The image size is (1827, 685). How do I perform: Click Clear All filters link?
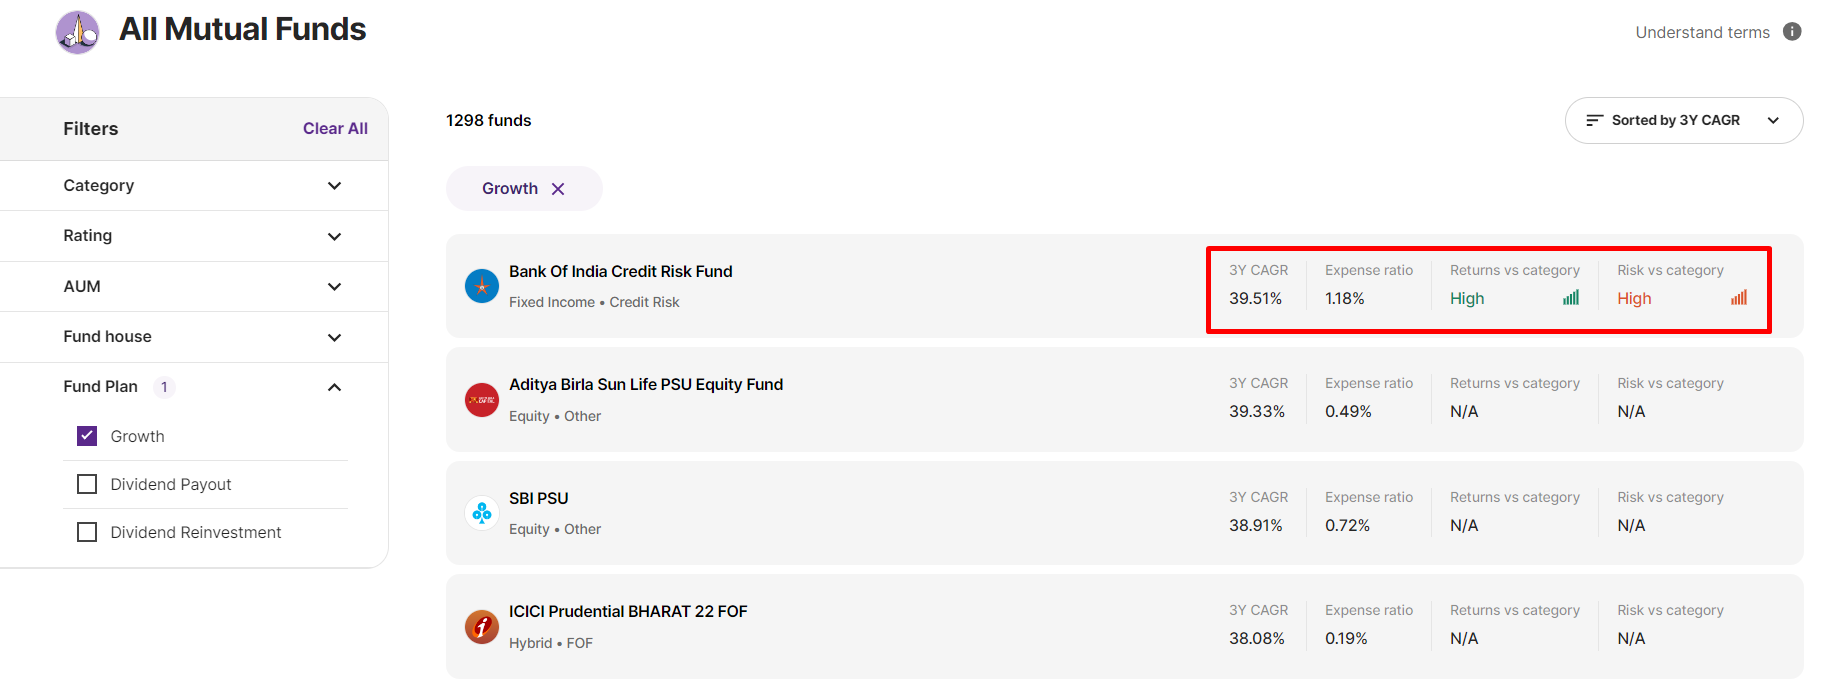click(x=335, y=129)
